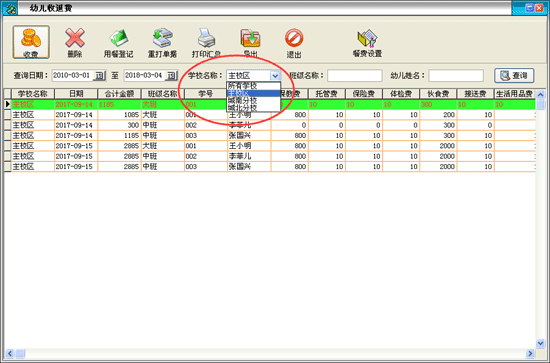Viewport: 550px width, 363px height.
Task: Click the 幼儿姓名 input field
Action: coord(456,75)
